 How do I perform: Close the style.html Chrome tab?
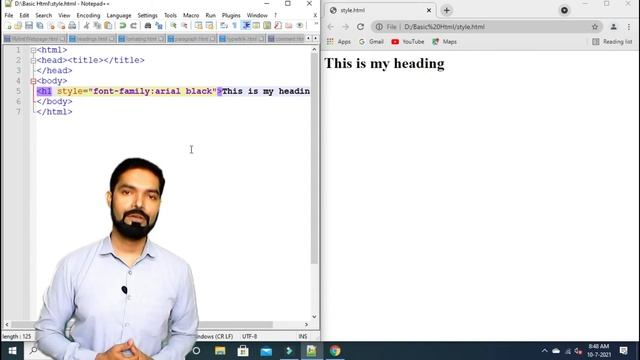pyautogui.click(x=429, y=10)
